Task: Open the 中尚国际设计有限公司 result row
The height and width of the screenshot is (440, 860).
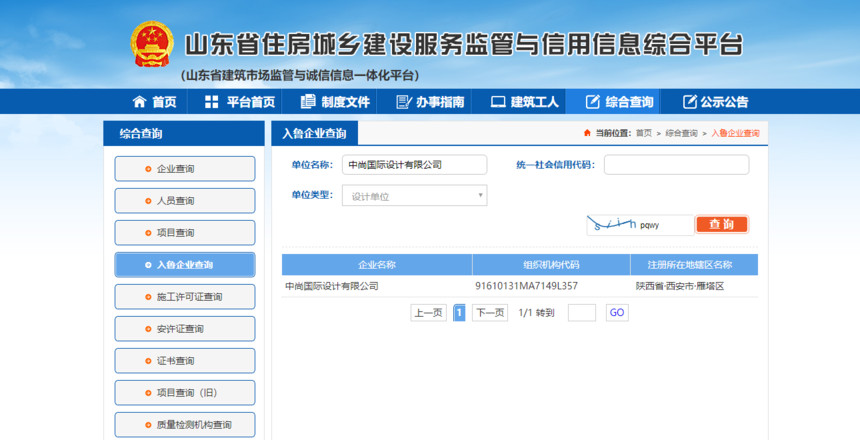Action: pyautogui.click(x=332, y=286)
